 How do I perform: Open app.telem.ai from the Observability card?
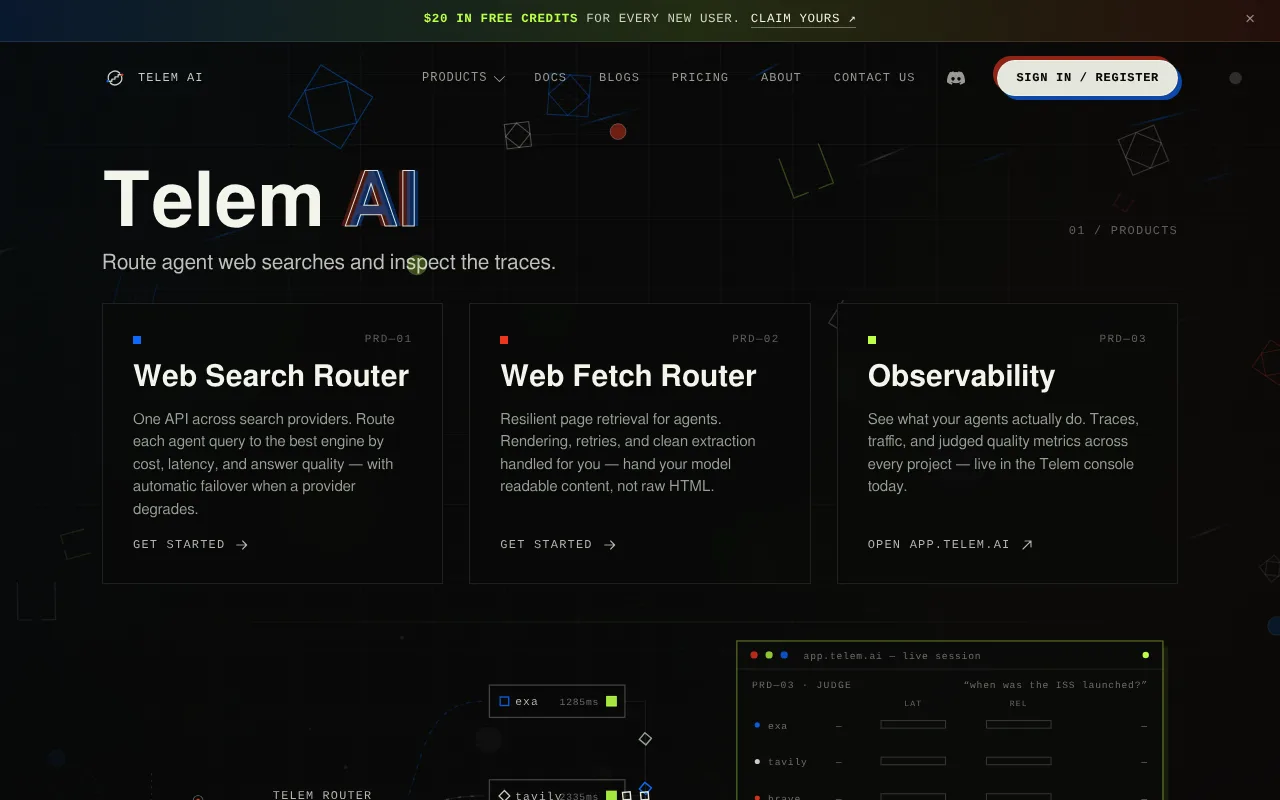pos(950,545)
